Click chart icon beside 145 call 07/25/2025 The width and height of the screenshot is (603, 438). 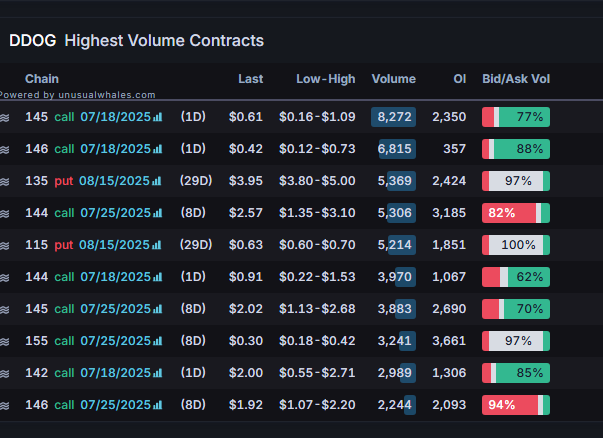coord(158,308)
